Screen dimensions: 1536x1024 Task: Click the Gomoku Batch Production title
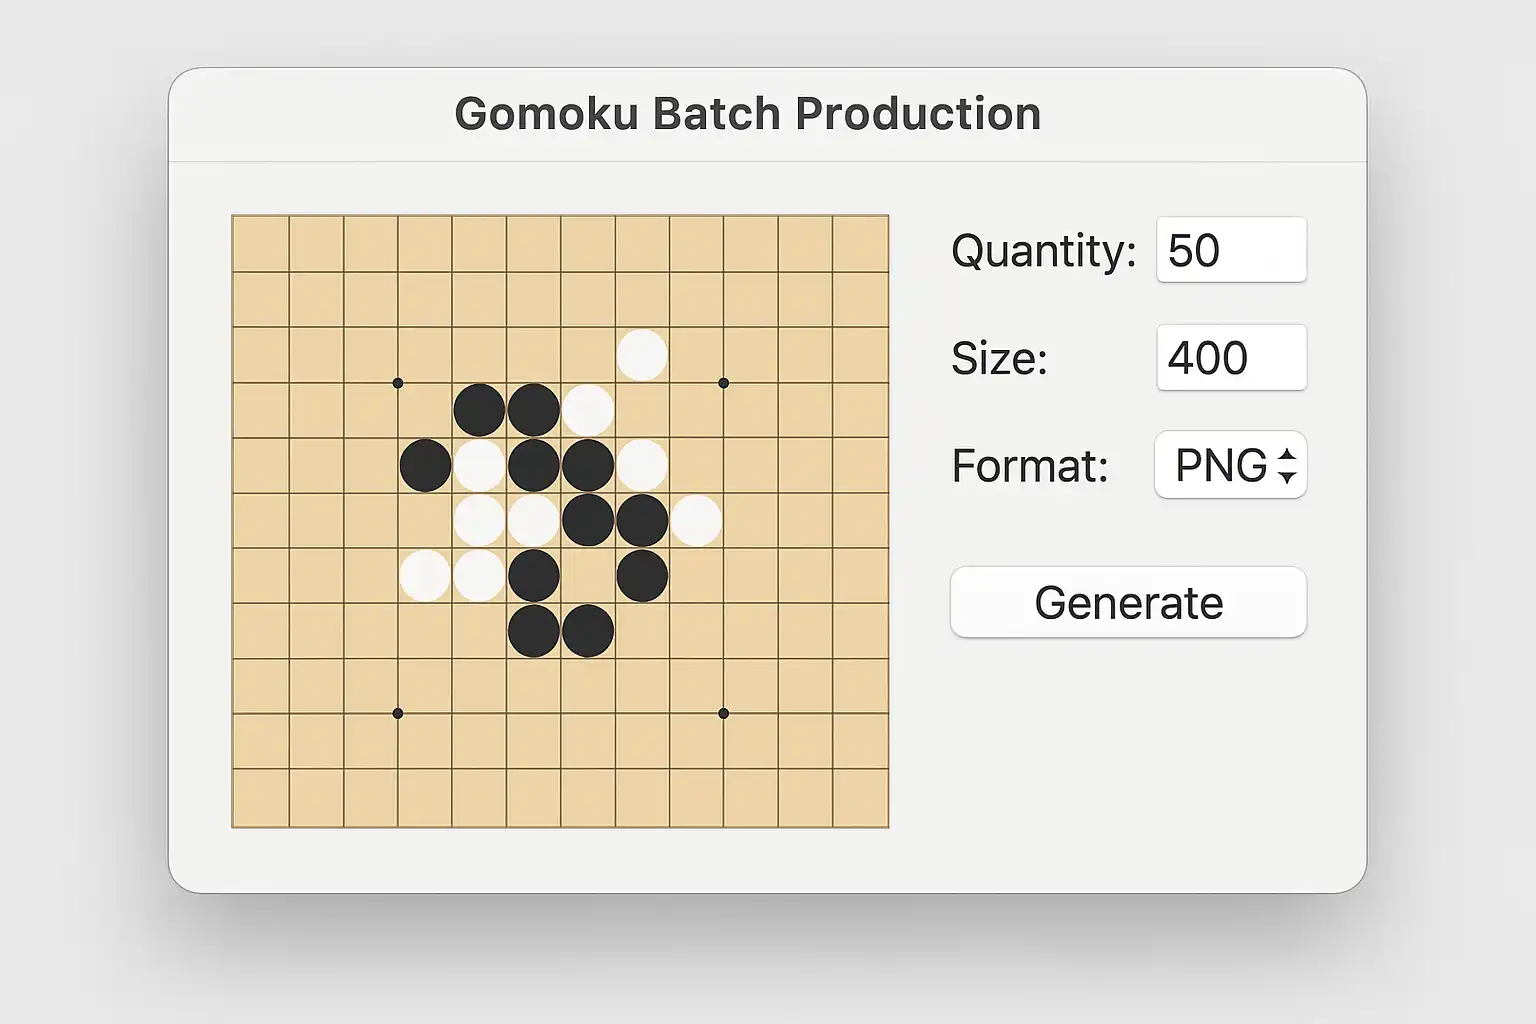[747, 114]
